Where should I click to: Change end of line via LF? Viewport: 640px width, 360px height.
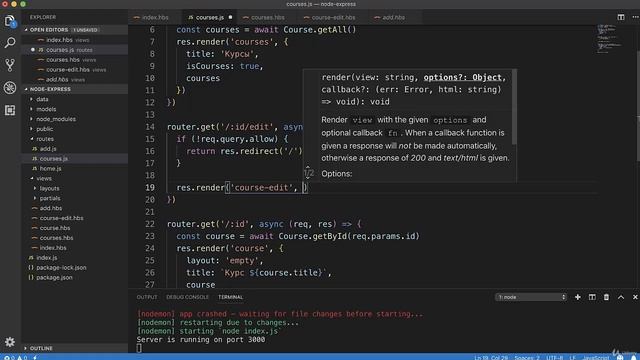coord(572,358)
